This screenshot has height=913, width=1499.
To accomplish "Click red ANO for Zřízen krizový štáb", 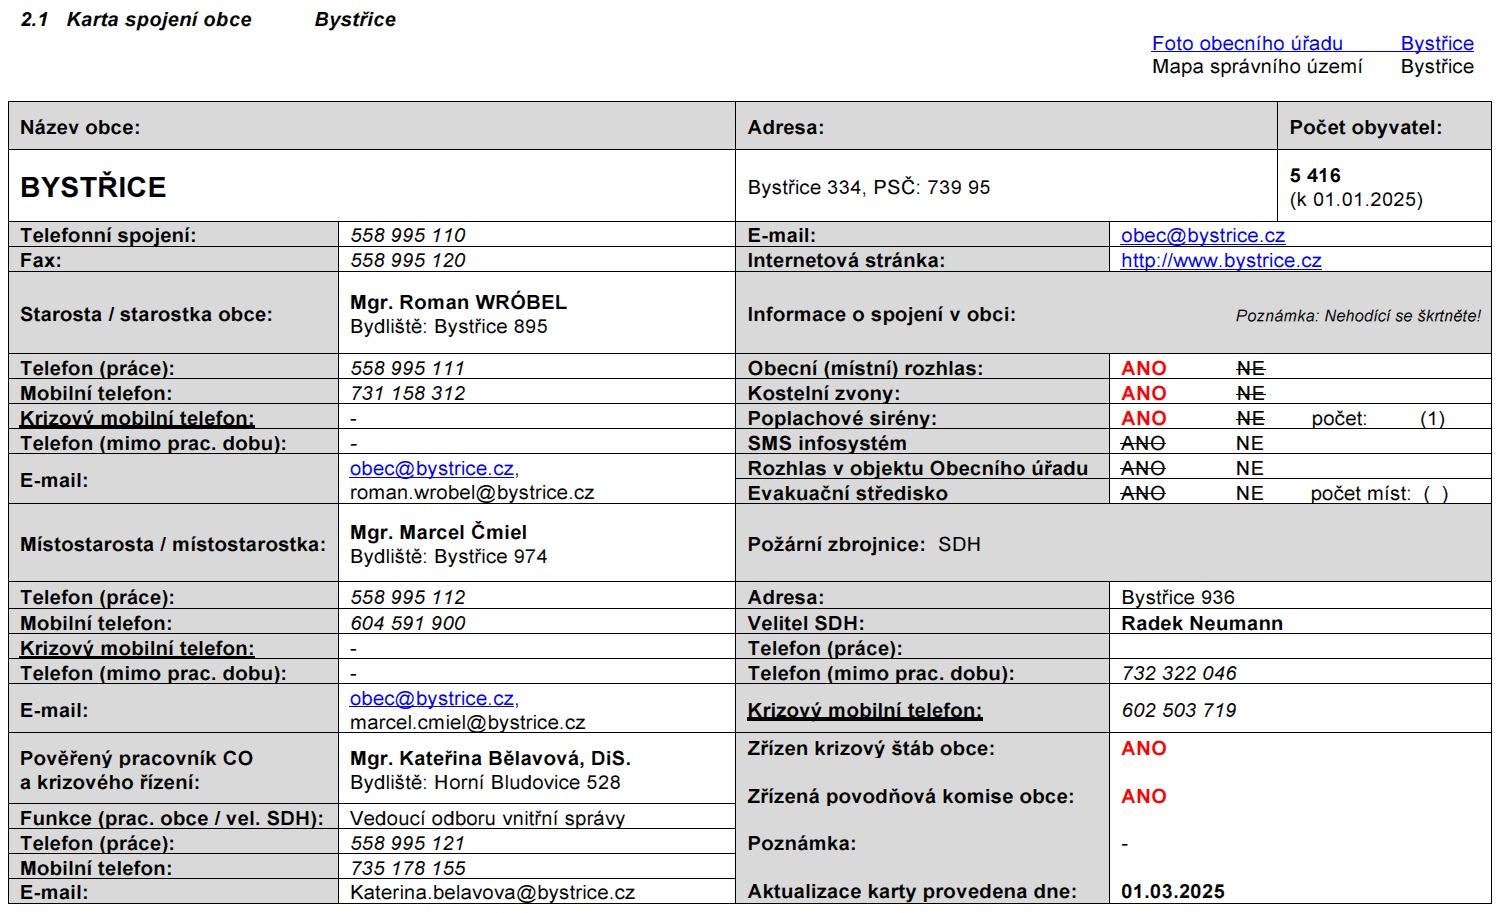I will 1143,748.
